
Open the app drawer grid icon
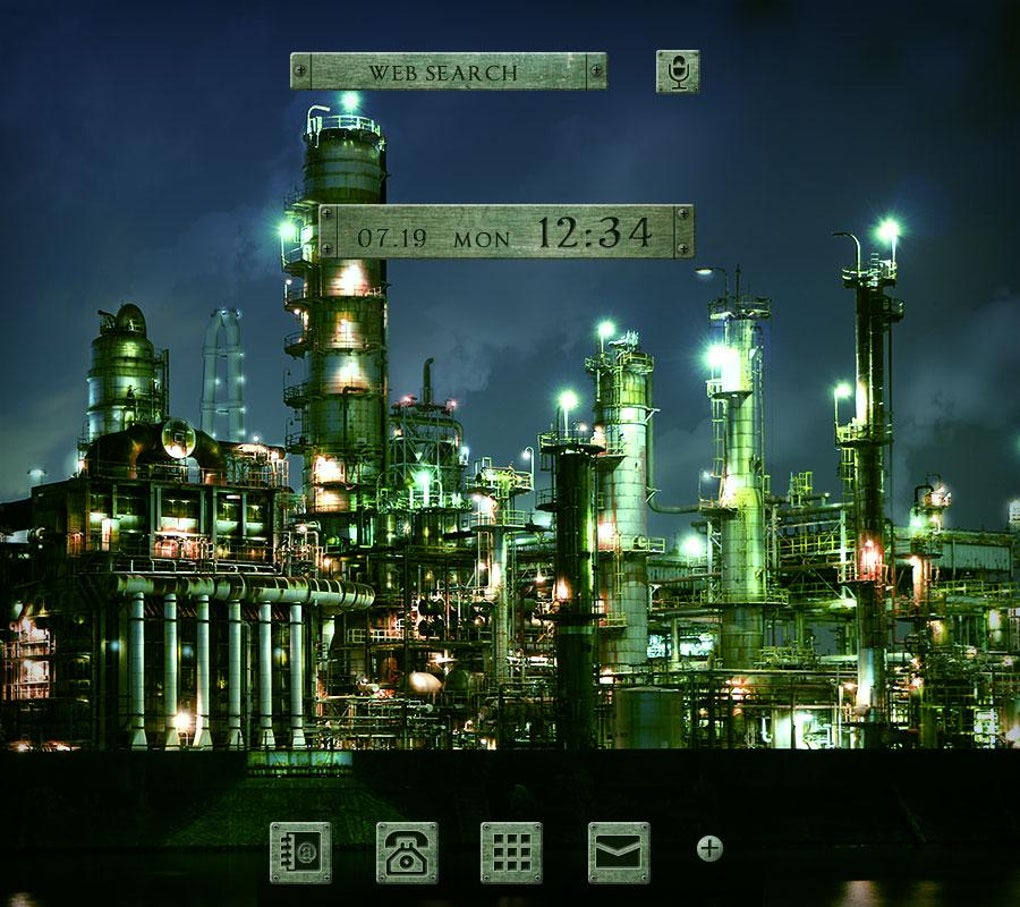(x=511, y=852)
